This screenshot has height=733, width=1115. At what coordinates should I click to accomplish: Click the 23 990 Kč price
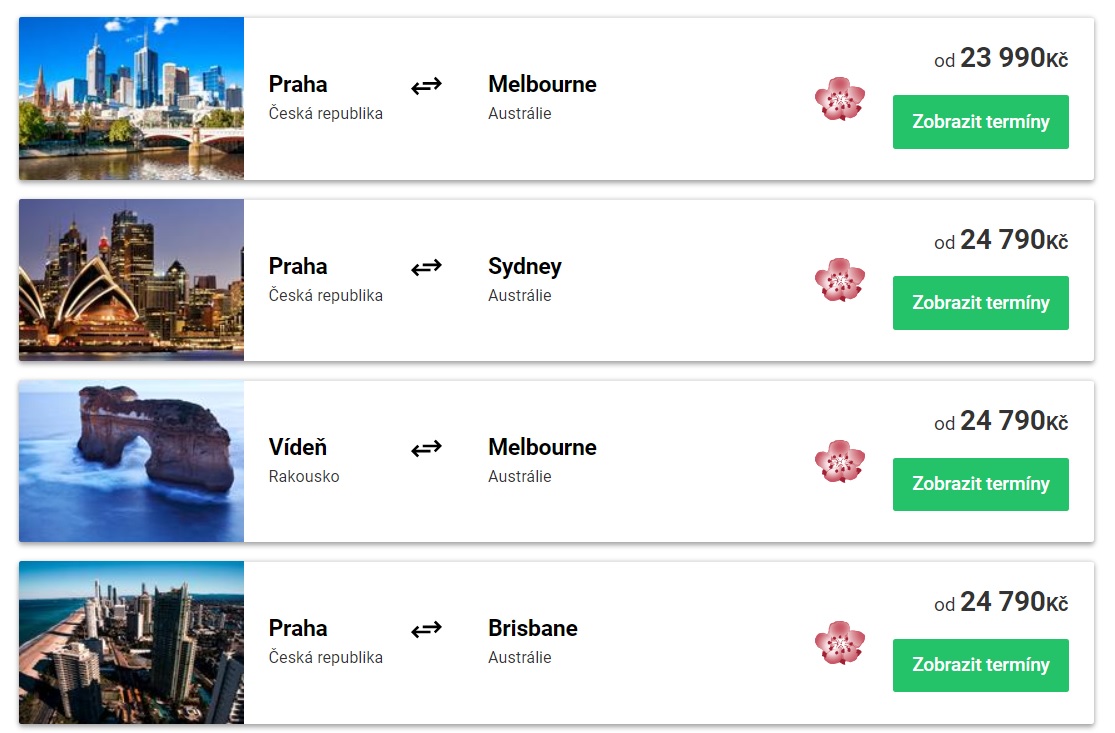(x=1001, y=59)
